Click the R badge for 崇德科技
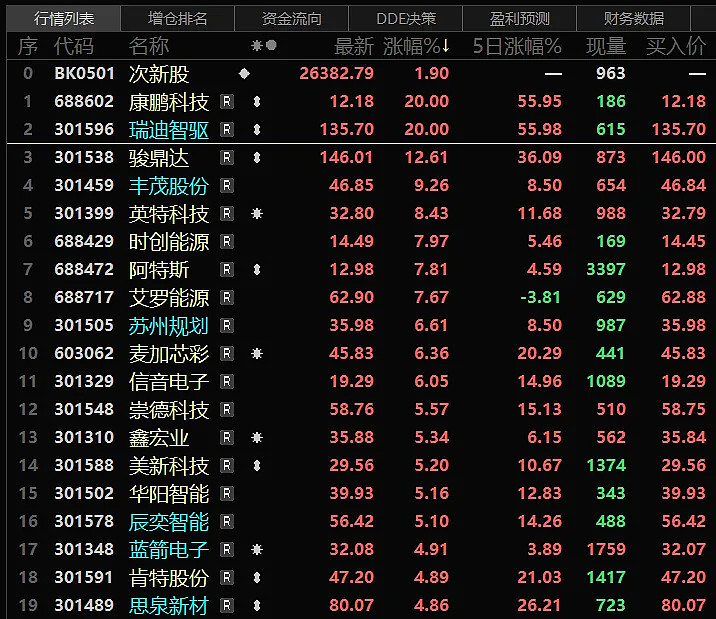Image resolution: width=716 pixels, height=619 pixels. click(x=227, y=409)
